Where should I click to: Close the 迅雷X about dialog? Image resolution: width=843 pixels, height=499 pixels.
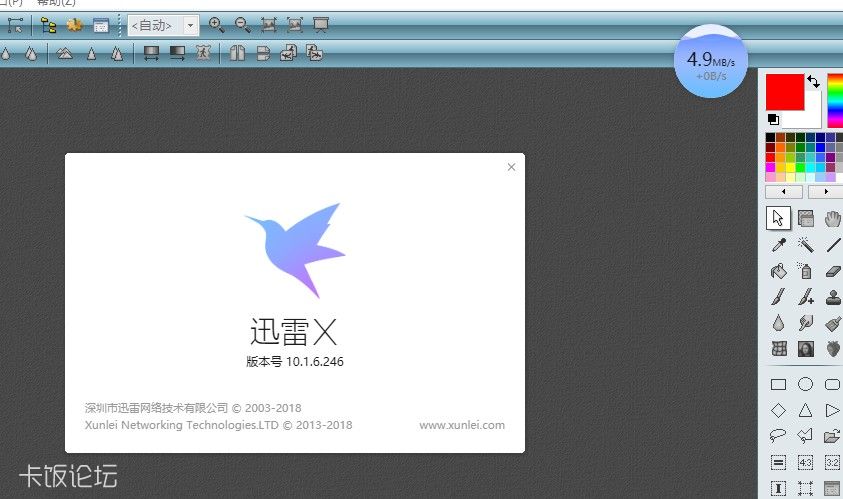pyautogui.click(x=511, y=167)
